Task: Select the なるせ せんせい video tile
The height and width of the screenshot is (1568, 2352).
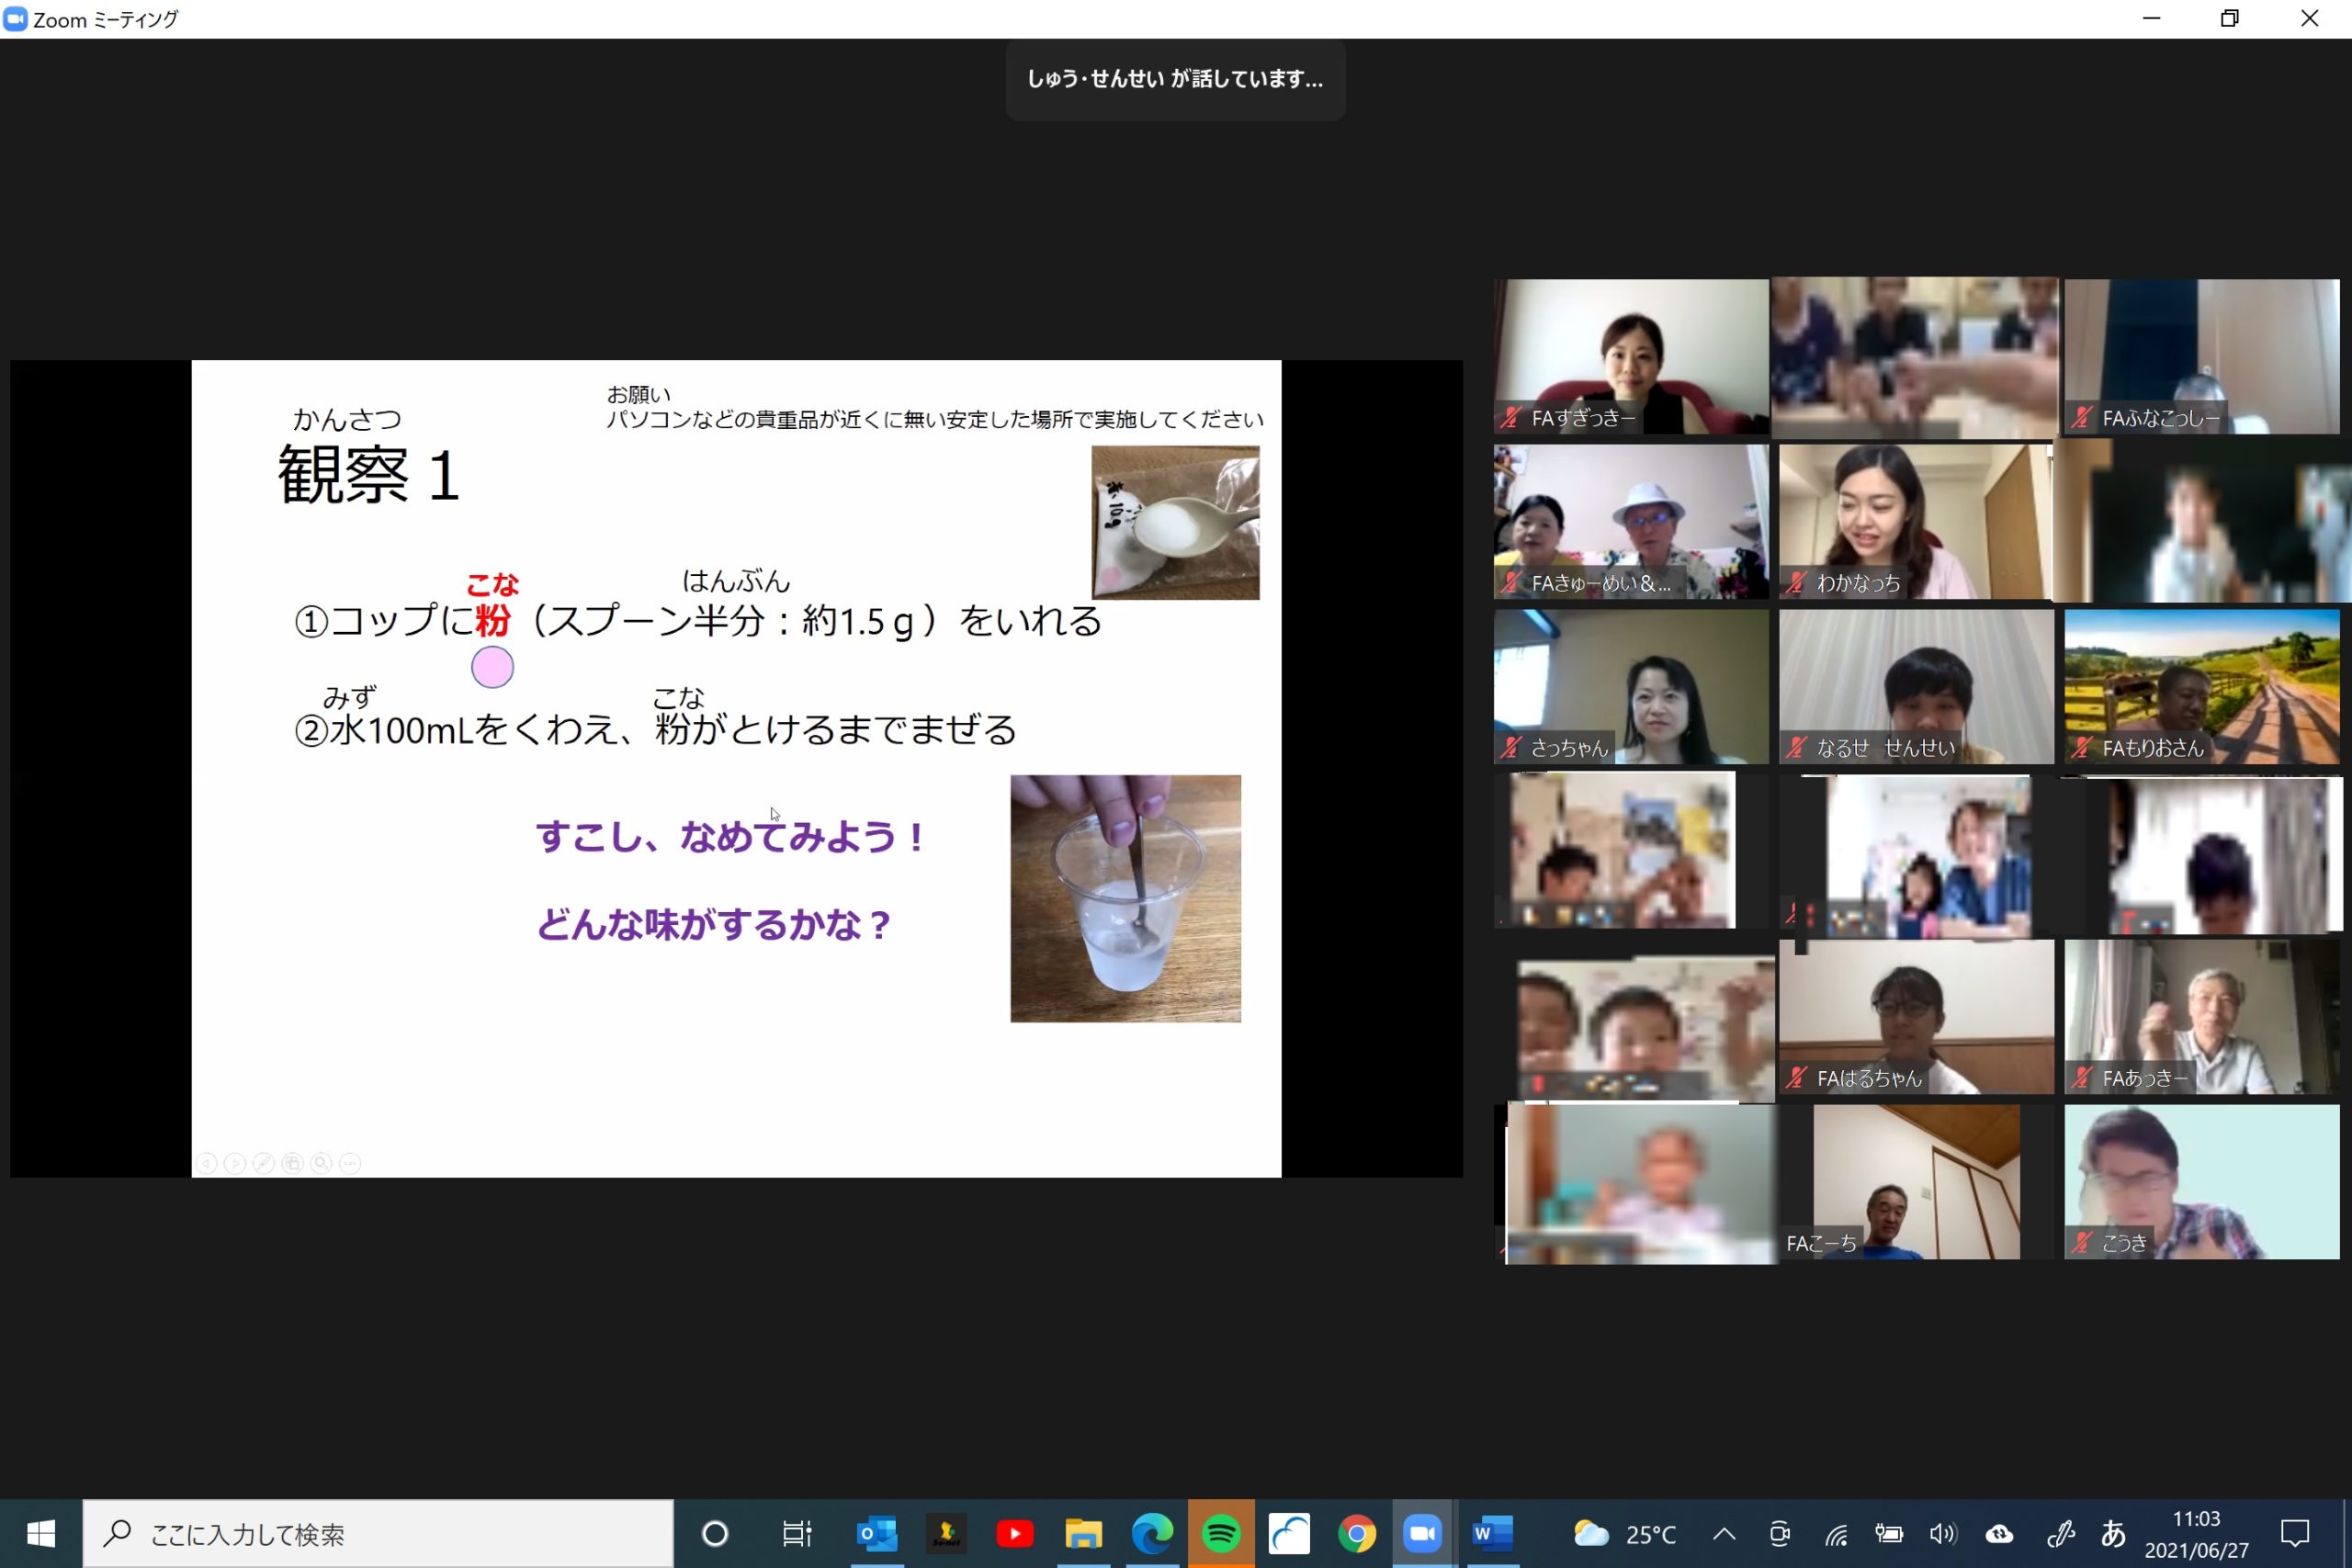Action: click(x=1914, y=686)
